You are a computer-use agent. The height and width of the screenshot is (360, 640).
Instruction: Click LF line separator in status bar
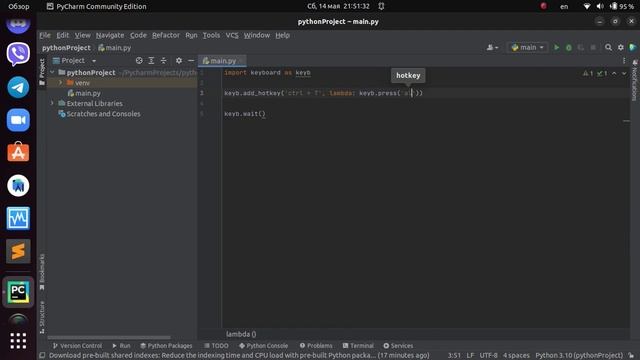(x=470, y=356)
